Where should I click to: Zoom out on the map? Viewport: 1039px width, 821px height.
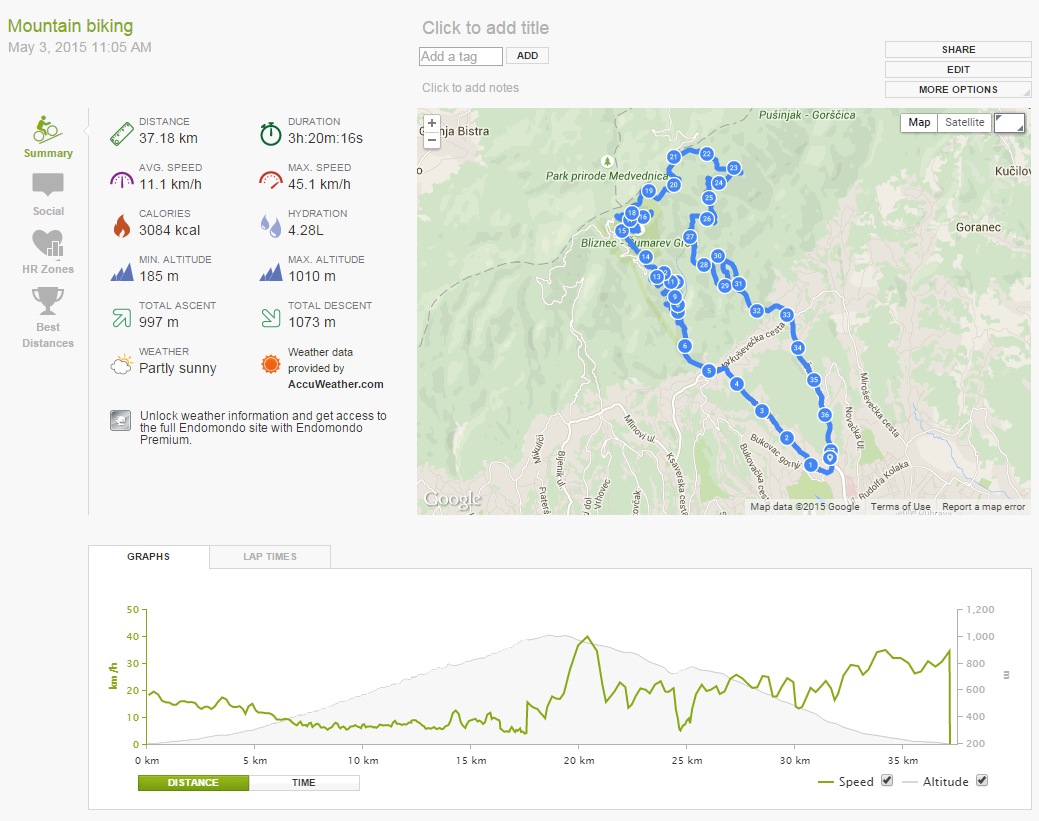point(432,140)
